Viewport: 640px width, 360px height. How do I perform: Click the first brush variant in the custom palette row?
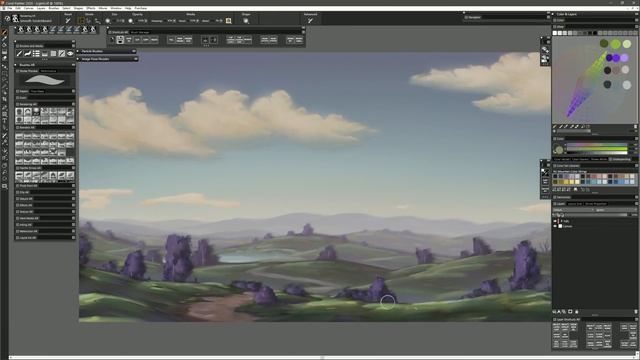pyautogui.click(x=21, y=29)
